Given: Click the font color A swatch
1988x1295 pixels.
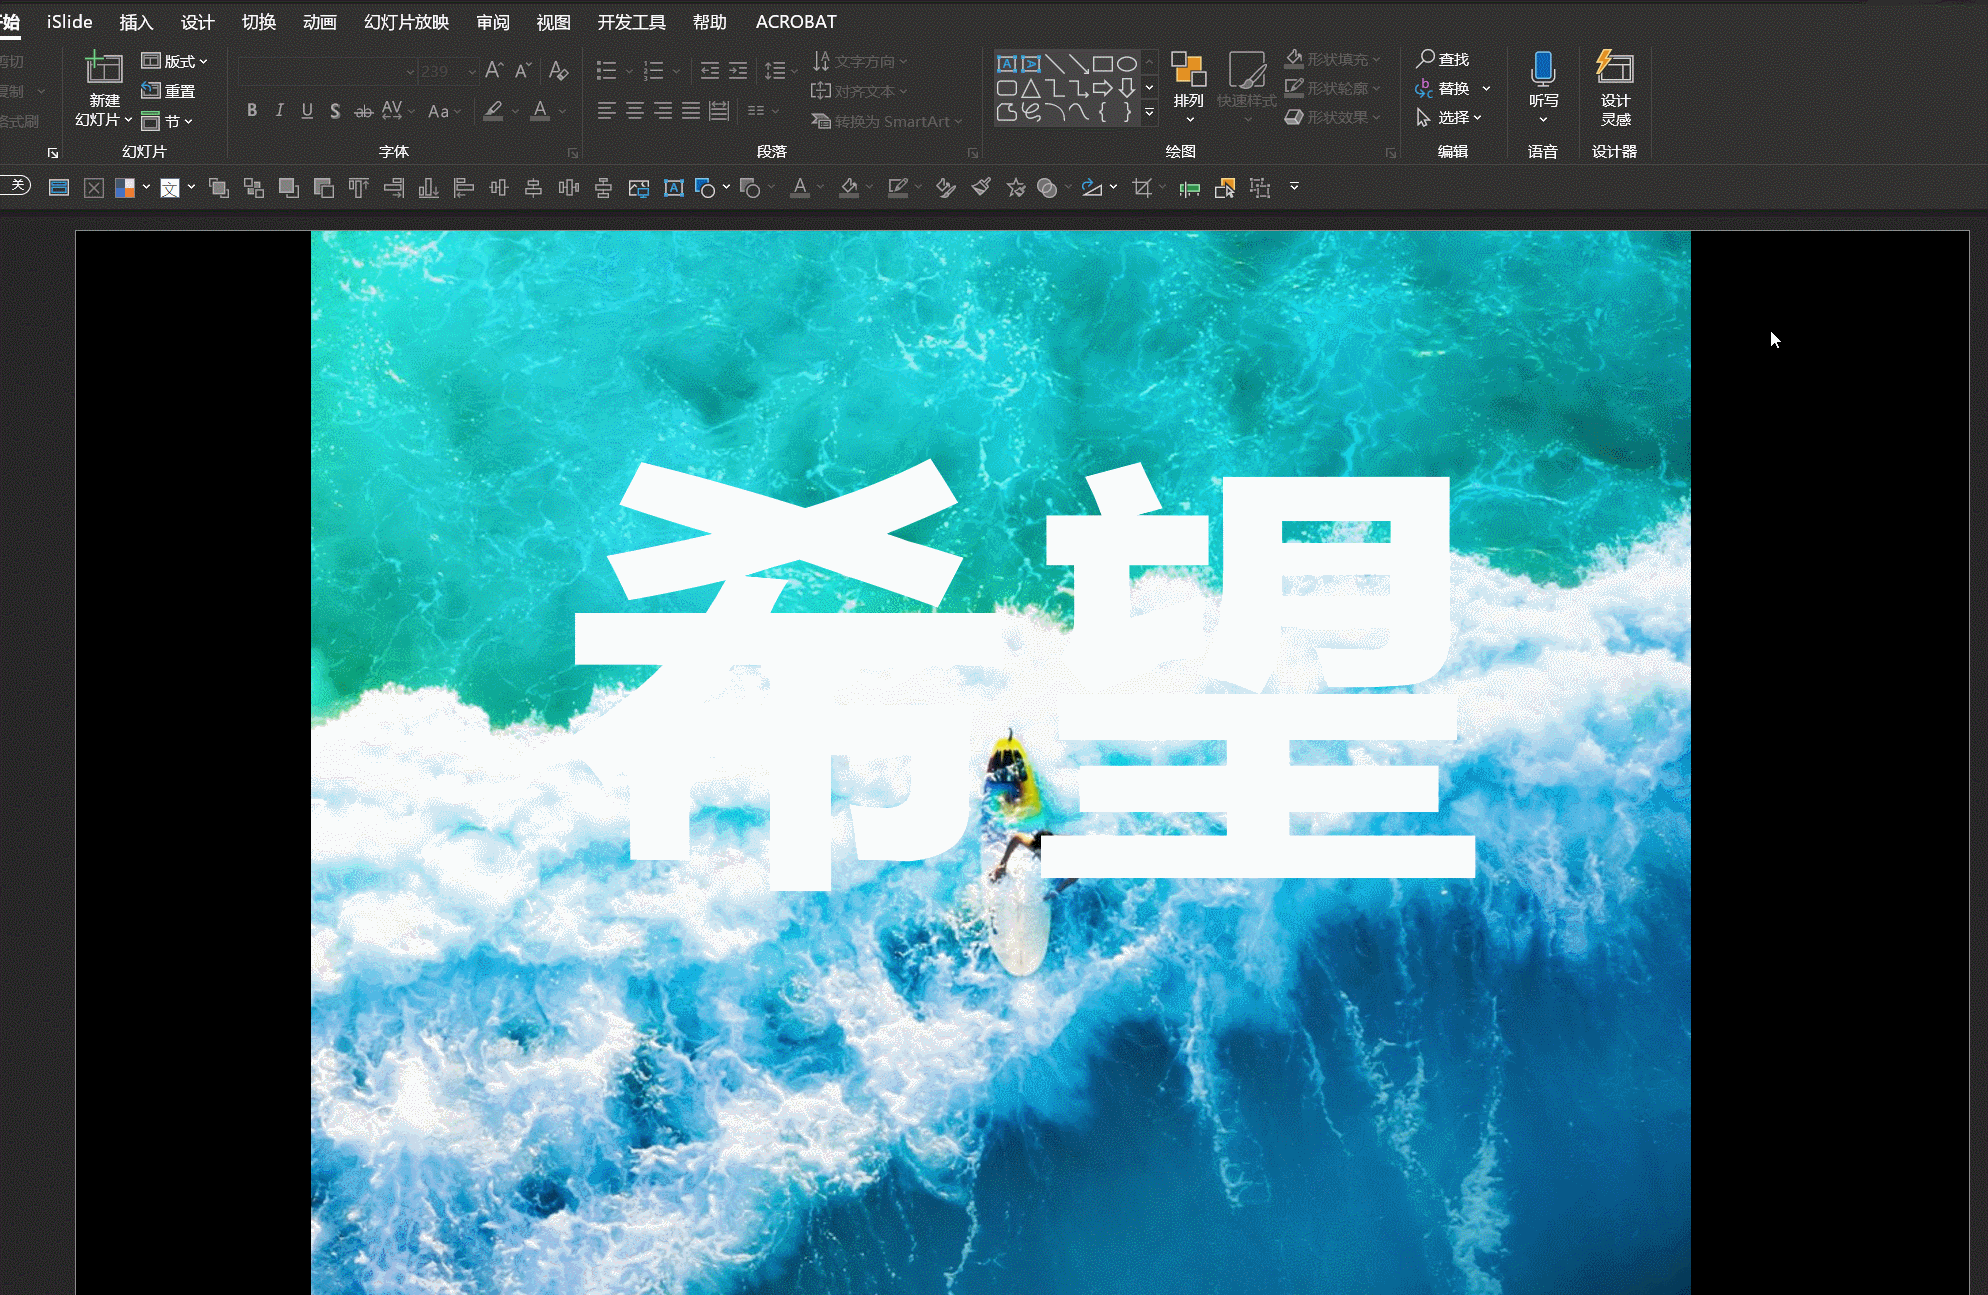Looking at the screenshot, I should click(540, 111).
